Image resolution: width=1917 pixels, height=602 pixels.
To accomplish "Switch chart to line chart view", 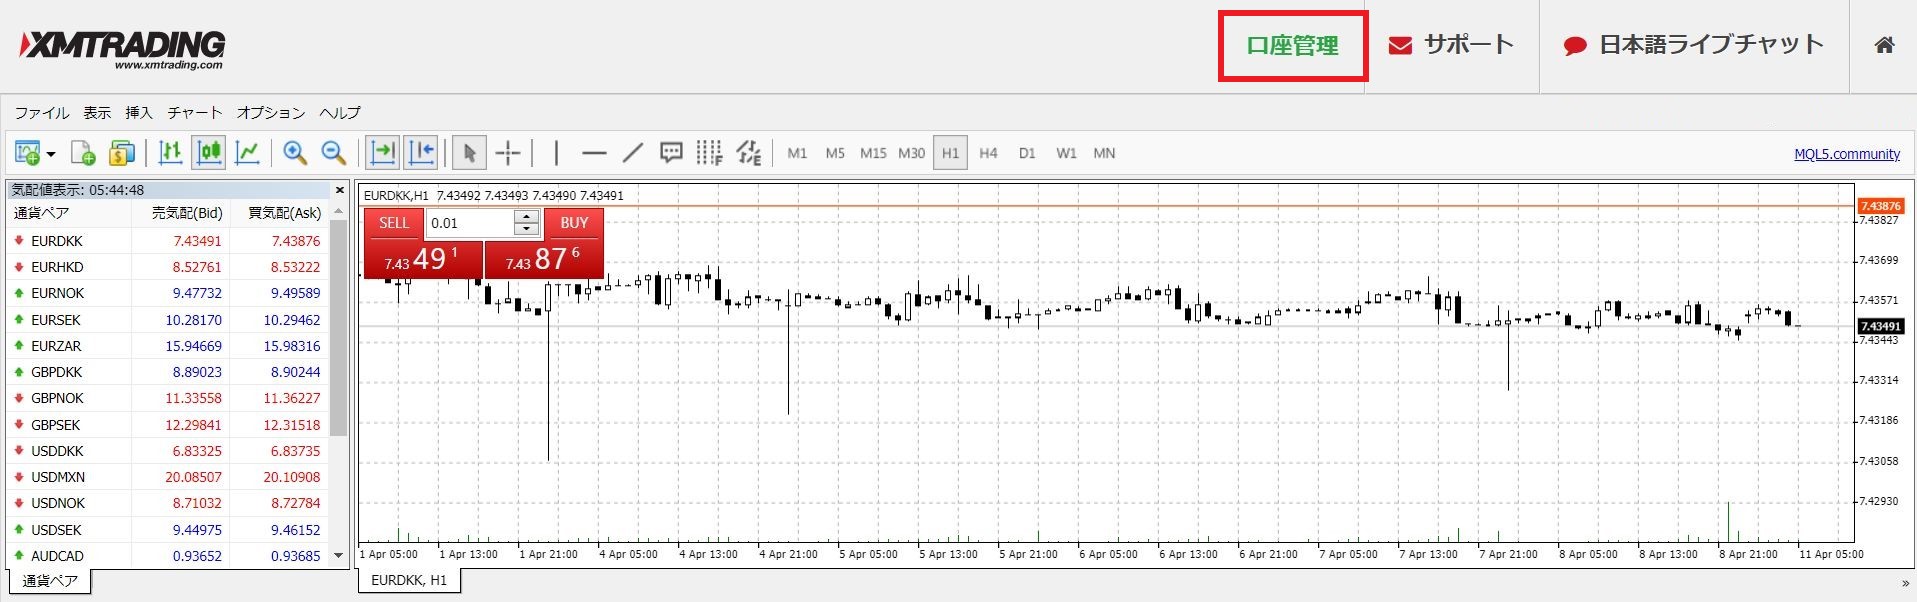I will [x=247, y=153].
